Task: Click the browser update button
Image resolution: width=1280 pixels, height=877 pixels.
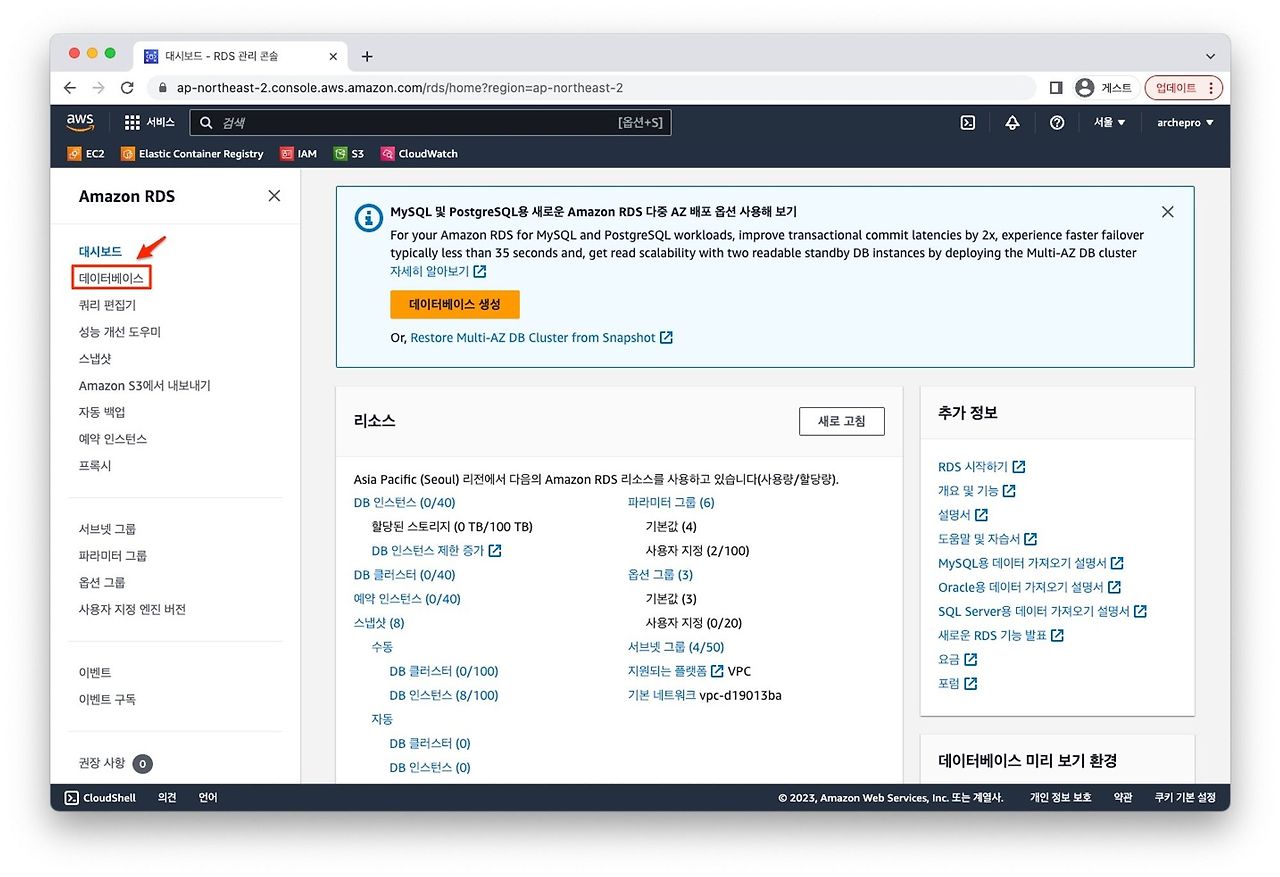Action: tap(1184, 88)
